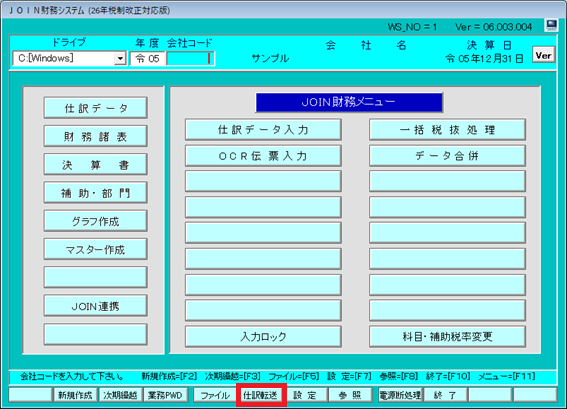Image resolution: width=567 pixels, height=409 pixels.
Task: Open the 仕訳データ category
Action: 95,108
